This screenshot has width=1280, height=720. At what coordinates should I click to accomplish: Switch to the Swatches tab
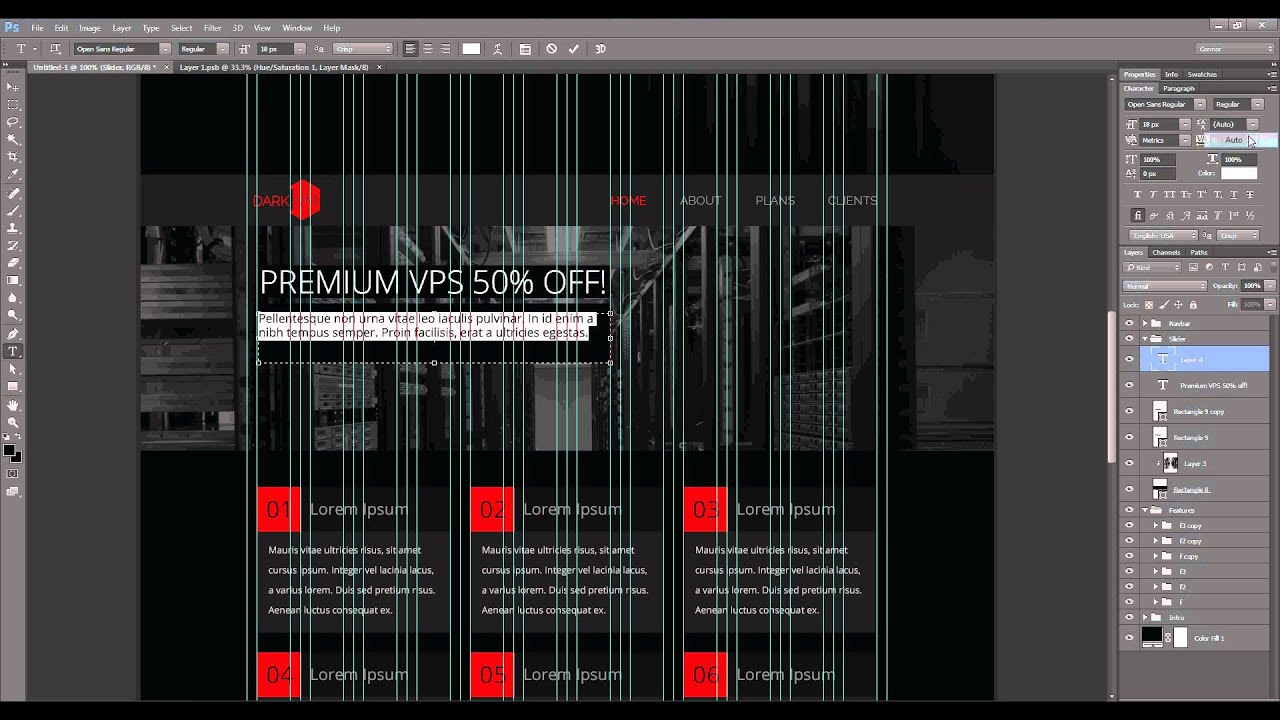pyautogui.click(x=1202, y=74)
